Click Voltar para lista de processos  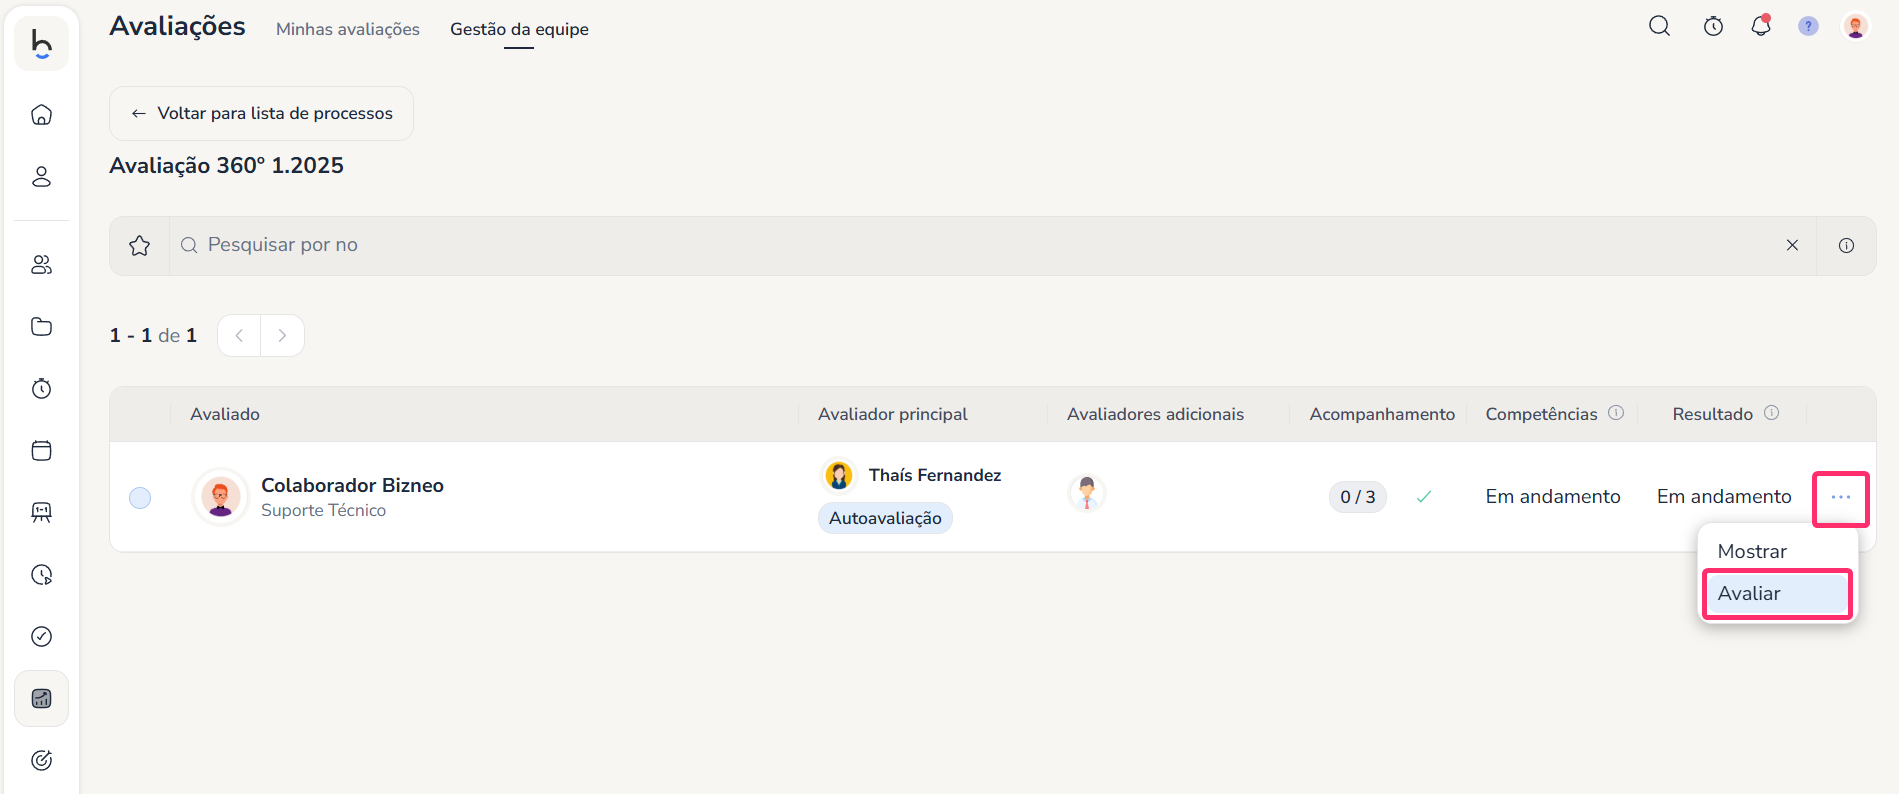pos(261,114)
